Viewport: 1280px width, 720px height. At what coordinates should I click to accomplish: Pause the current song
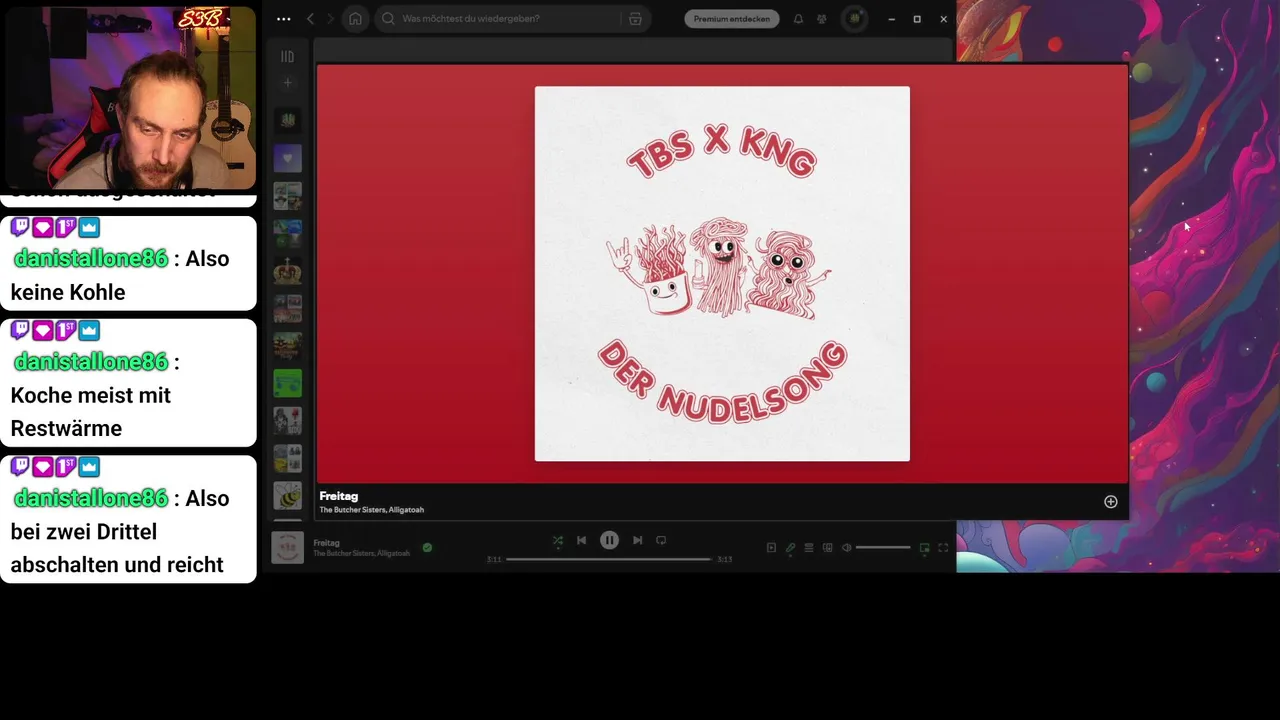pos(609,540)
